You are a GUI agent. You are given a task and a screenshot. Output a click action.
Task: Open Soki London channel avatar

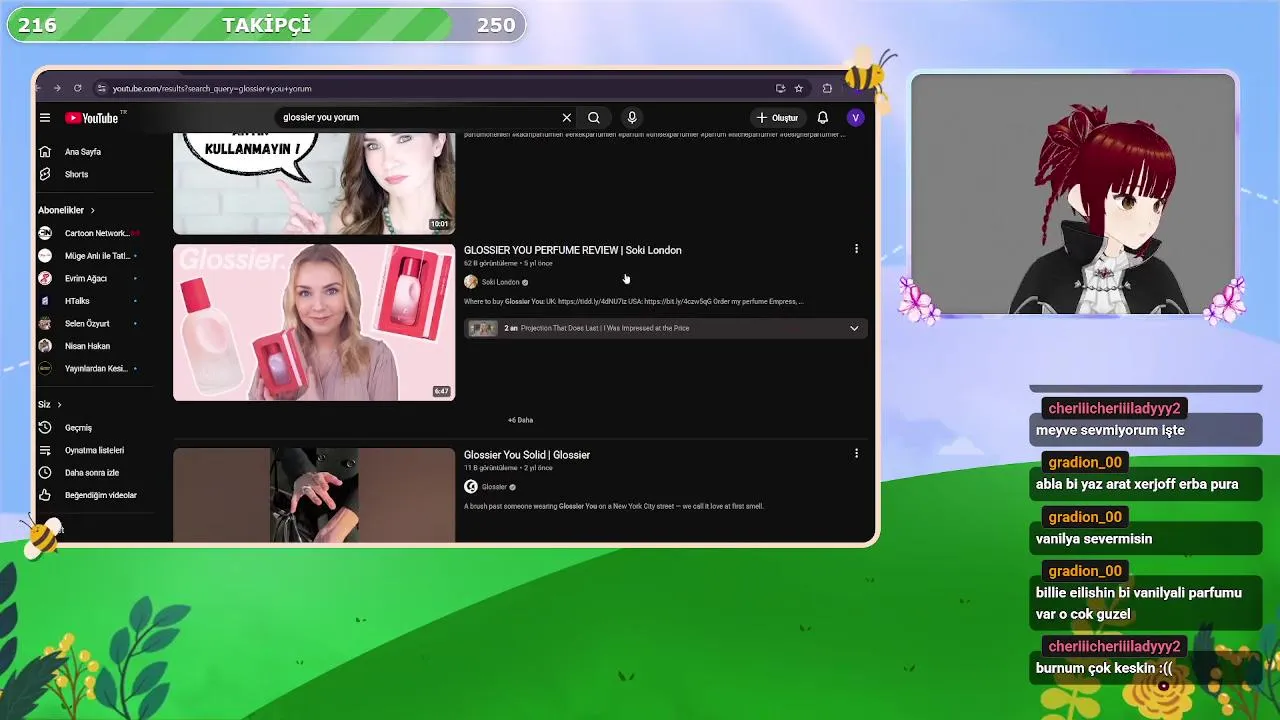click(x=471, y=282)
